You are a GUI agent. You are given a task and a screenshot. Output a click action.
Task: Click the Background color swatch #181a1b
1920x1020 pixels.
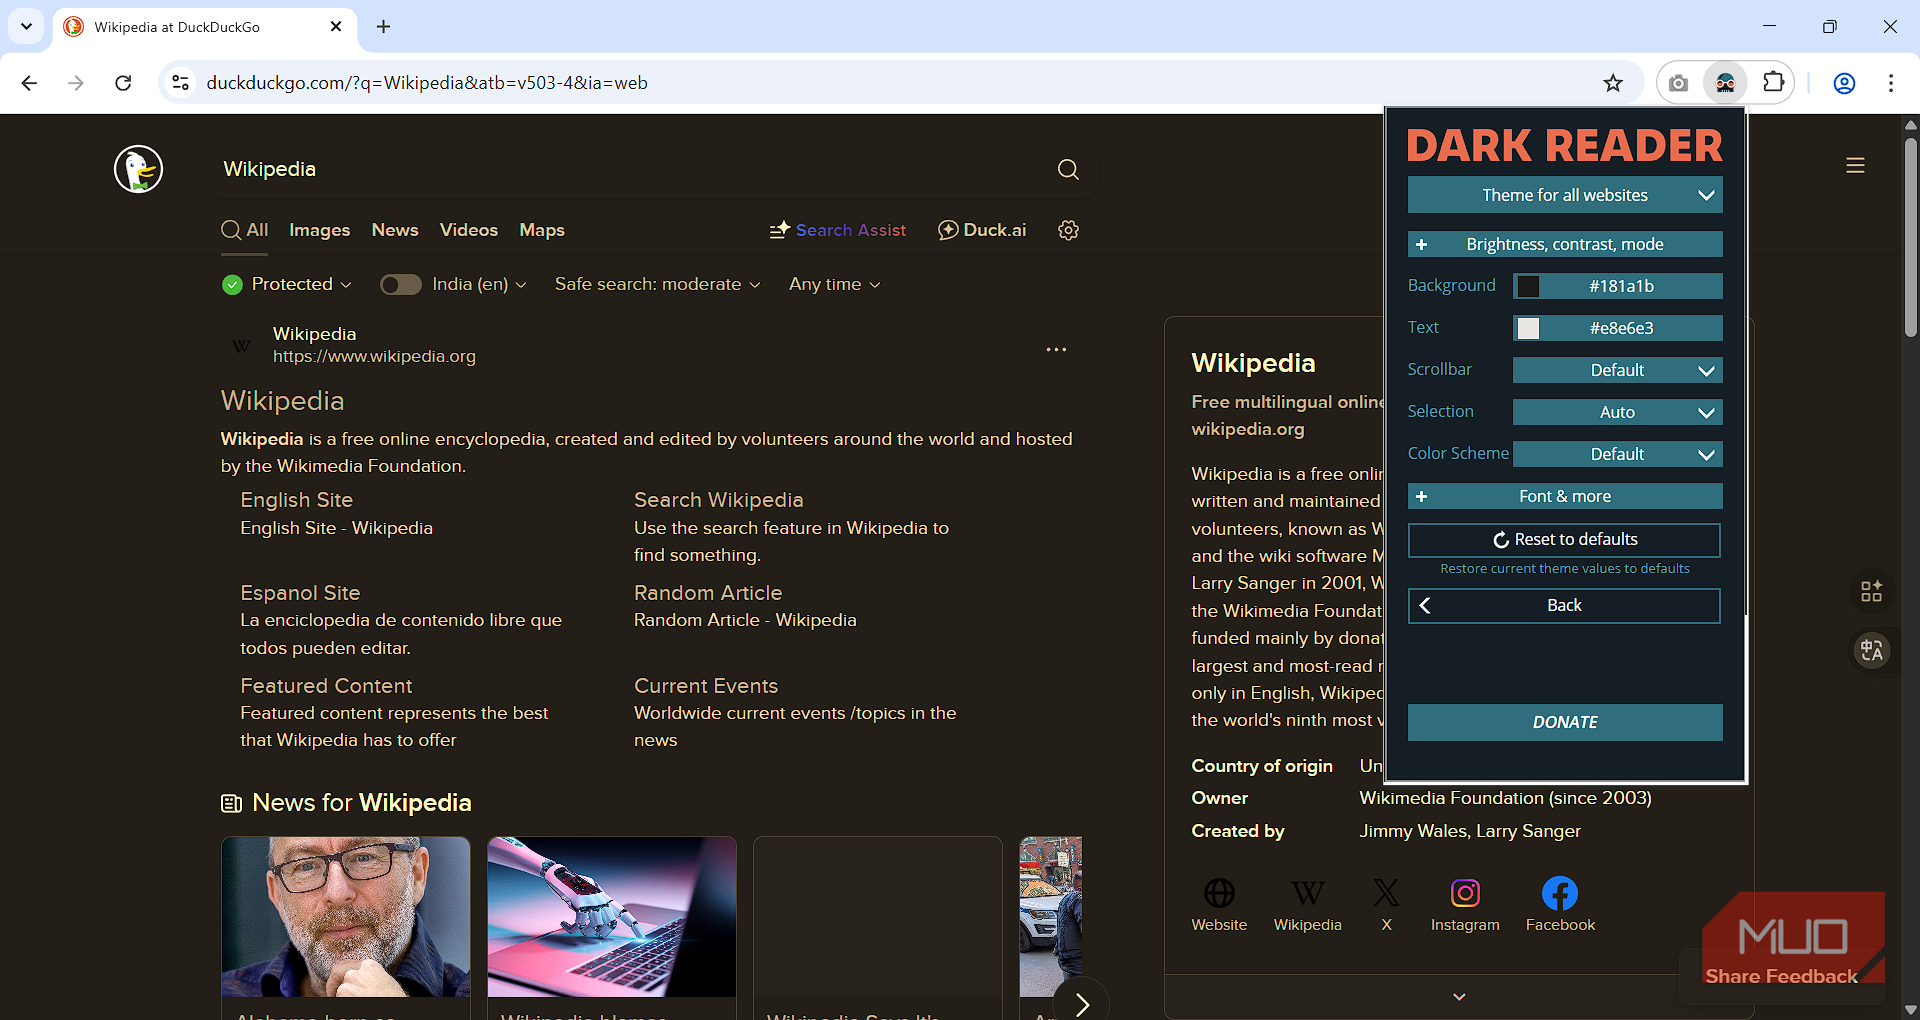pos(1528,286)
